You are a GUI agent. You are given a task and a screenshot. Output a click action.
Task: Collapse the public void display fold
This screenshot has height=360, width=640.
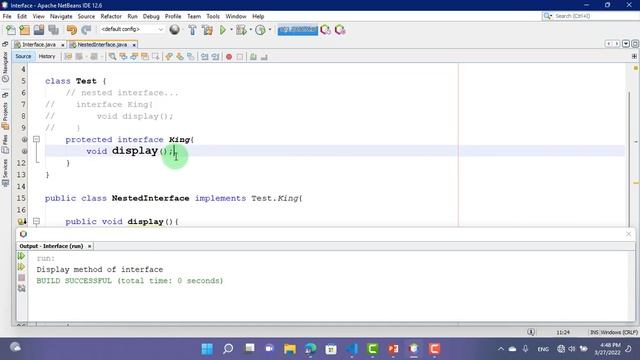[x=36, y=221]
